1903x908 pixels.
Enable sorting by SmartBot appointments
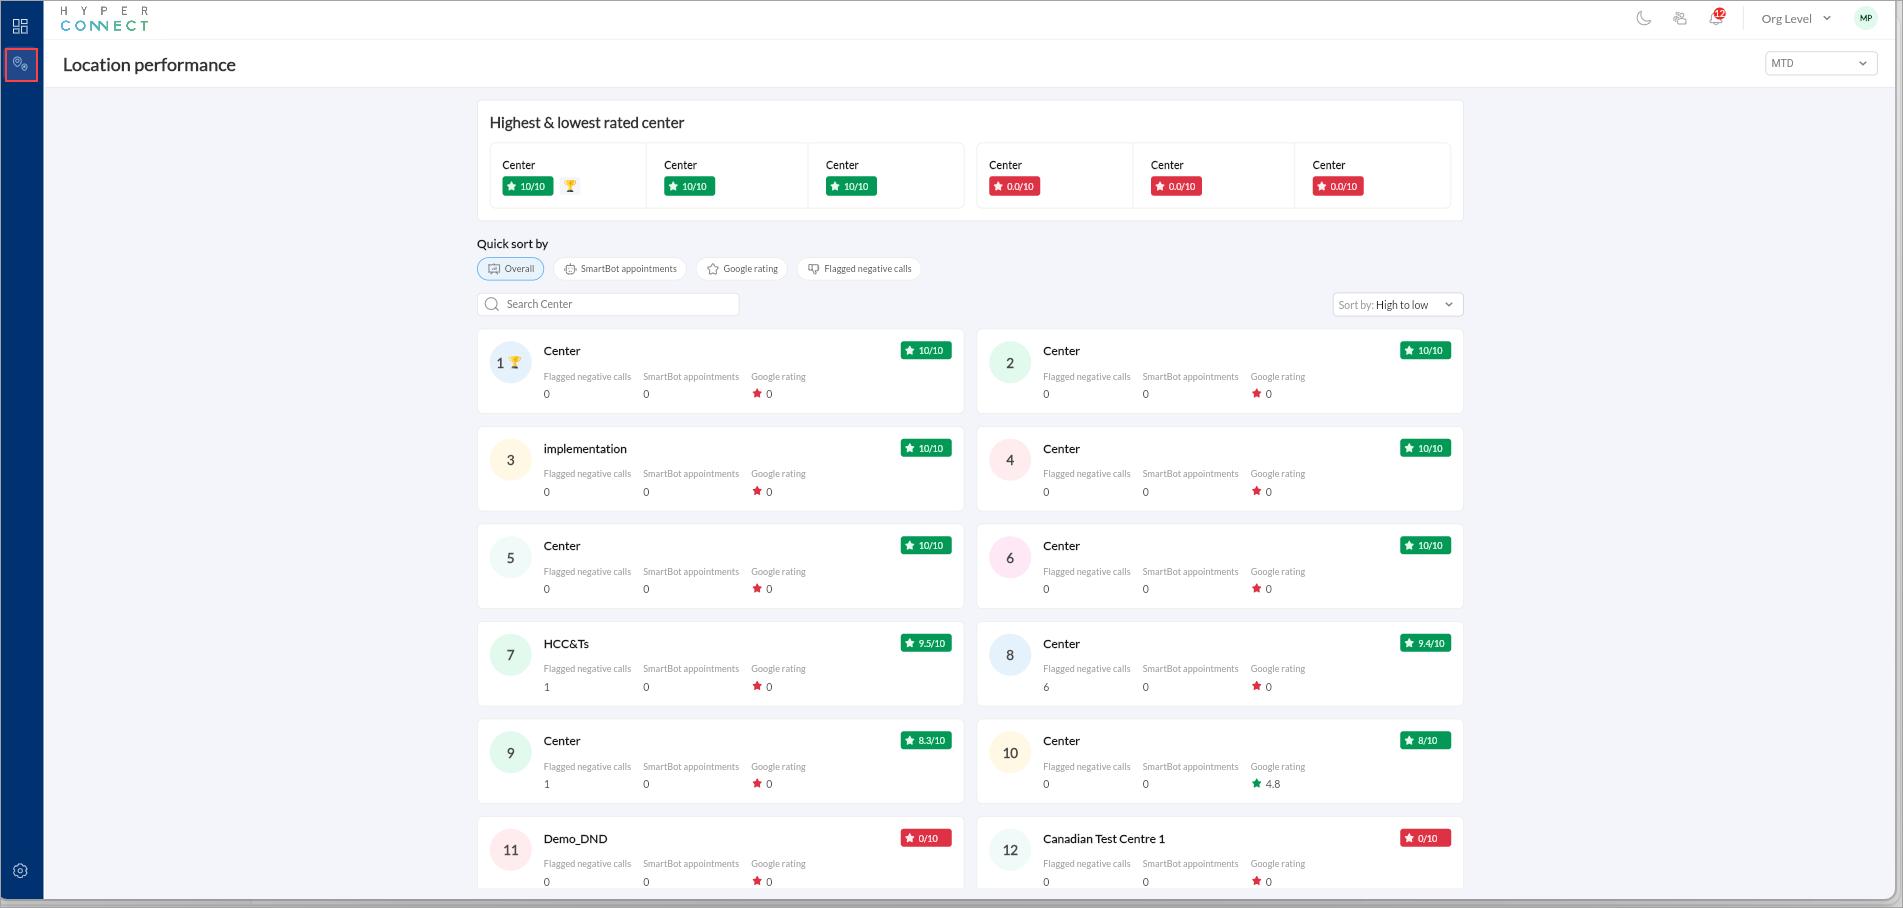click(x=619, y=268)
